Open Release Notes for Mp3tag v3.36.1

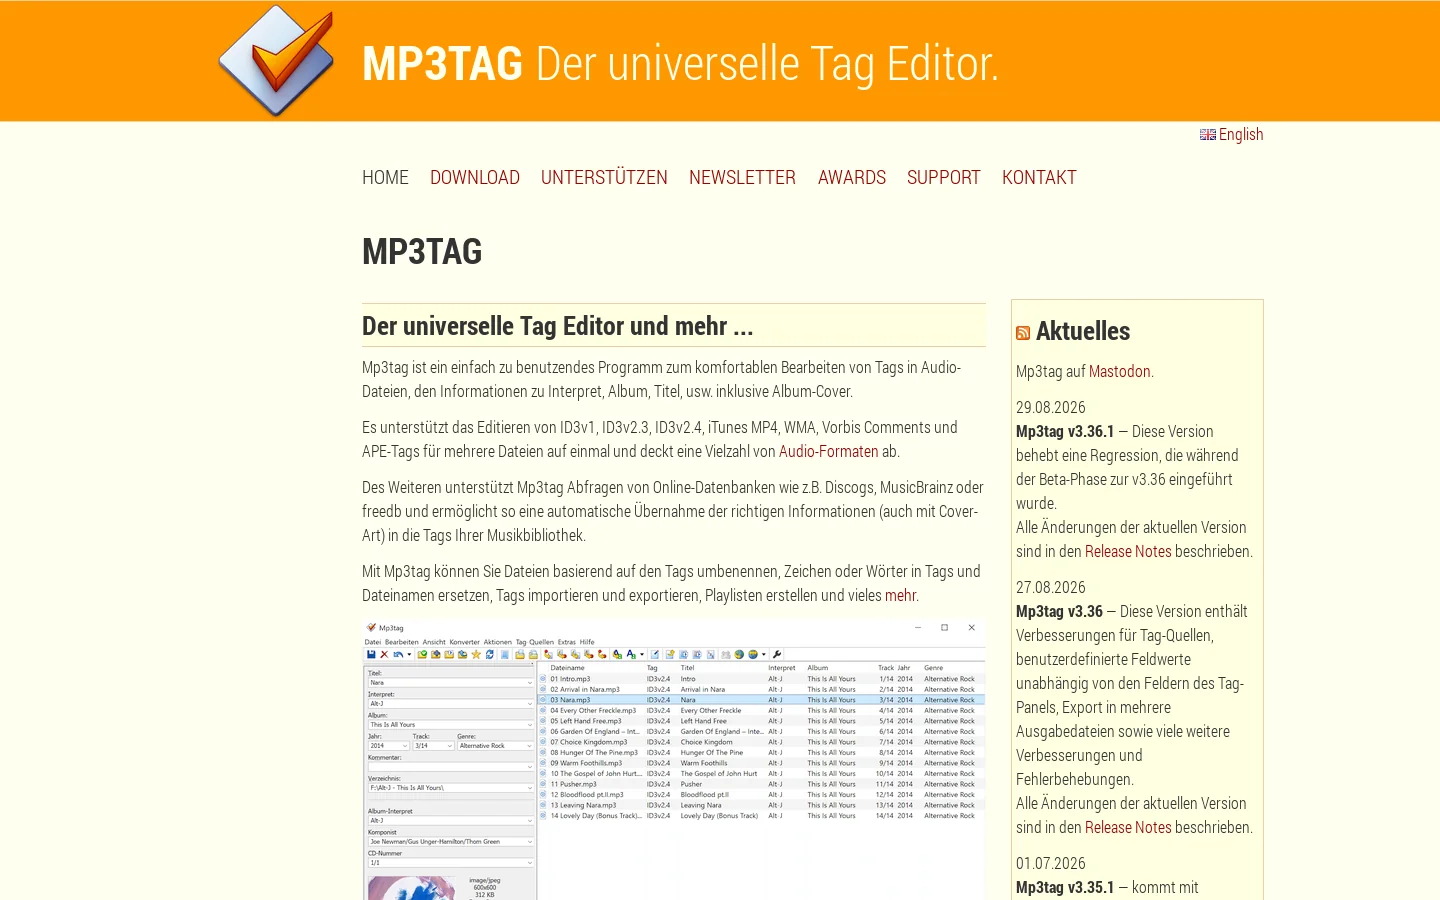pyautogui.click(x=1128, y=552)
